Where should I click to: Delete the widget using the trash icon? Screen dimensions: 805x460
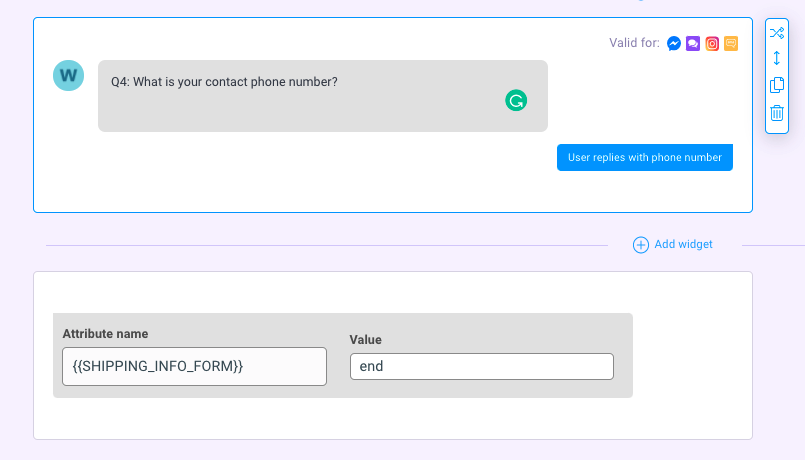coord(777,112)
